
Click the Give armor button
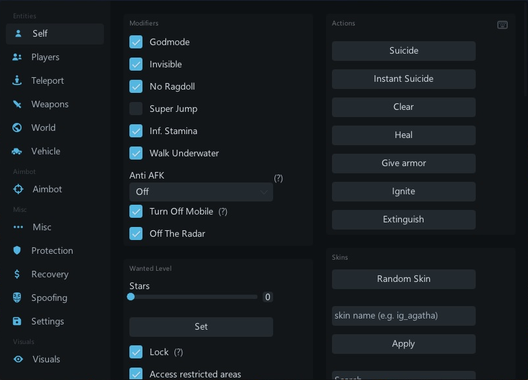tap(404, 163)
